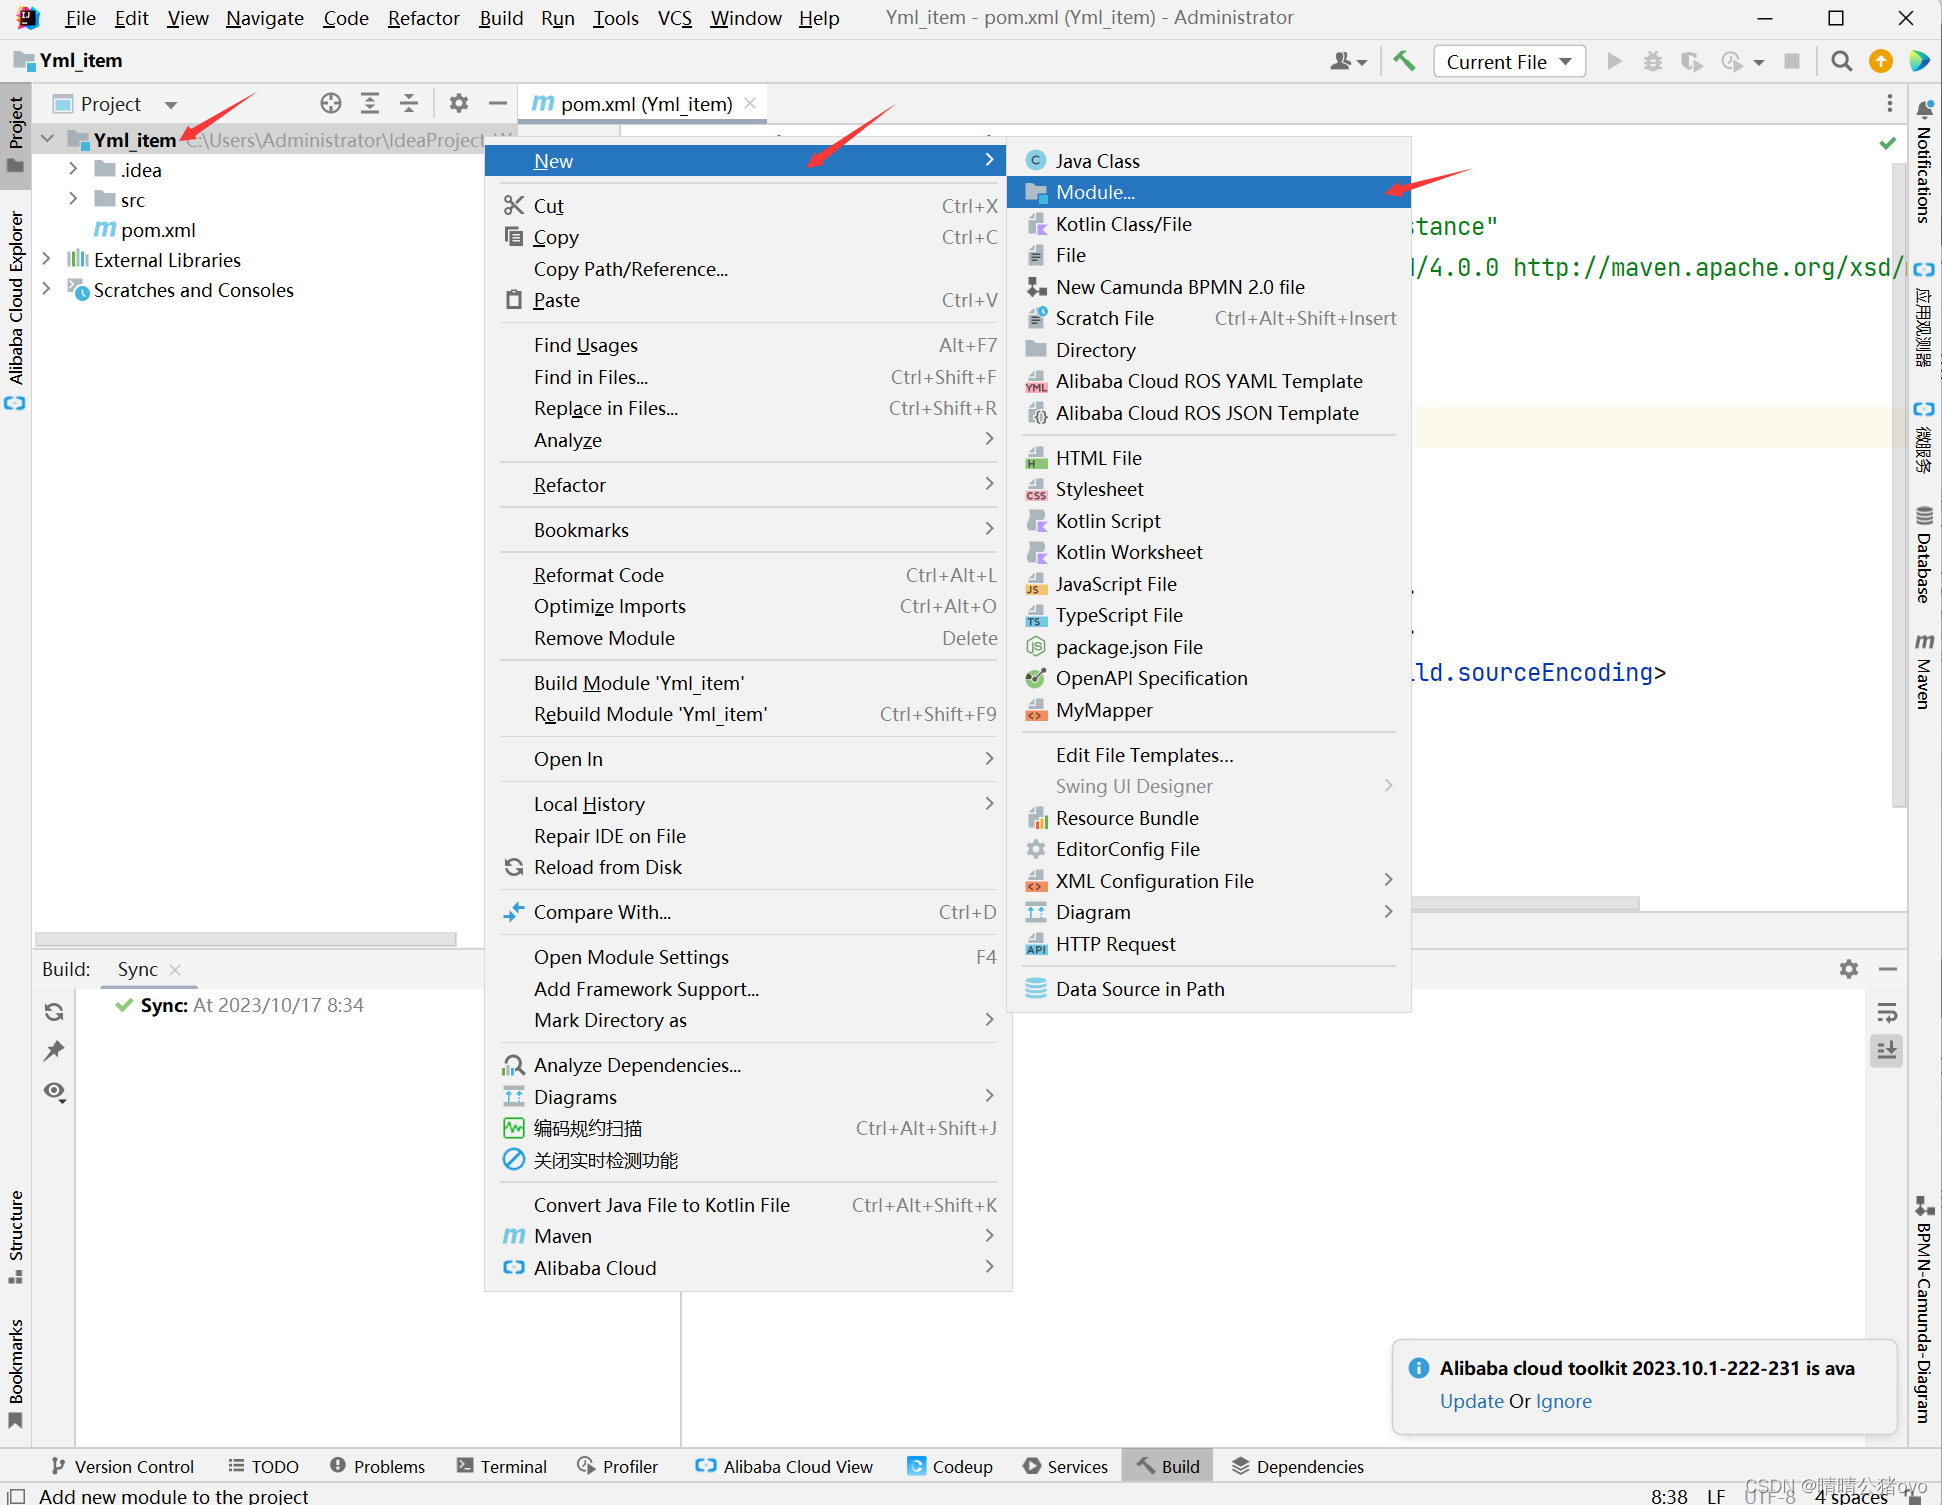Expand the src folder in project tree
Viewport: 1942px width, 1505px height.
point(73,199)
